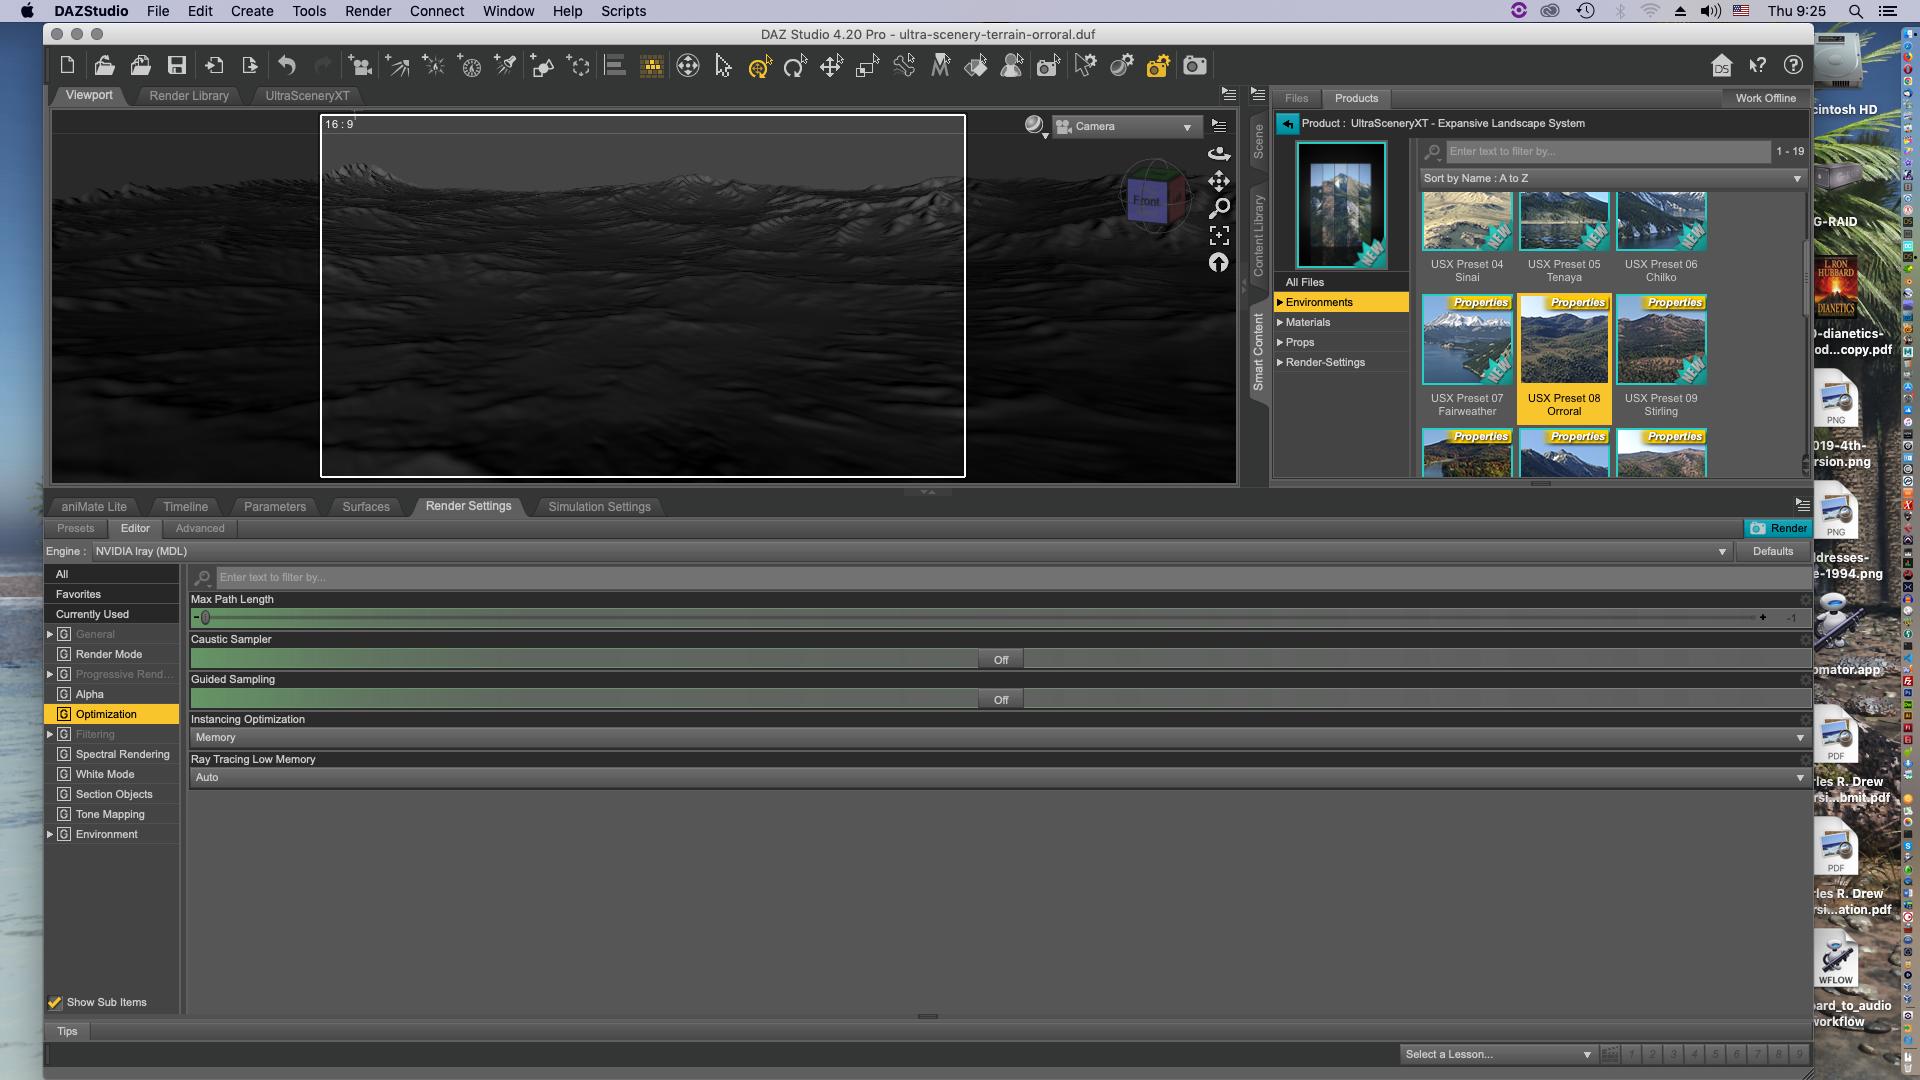The image size is (1920, 1080).
Task: Select the Rotate tool icon
Action: coord(795,66)
